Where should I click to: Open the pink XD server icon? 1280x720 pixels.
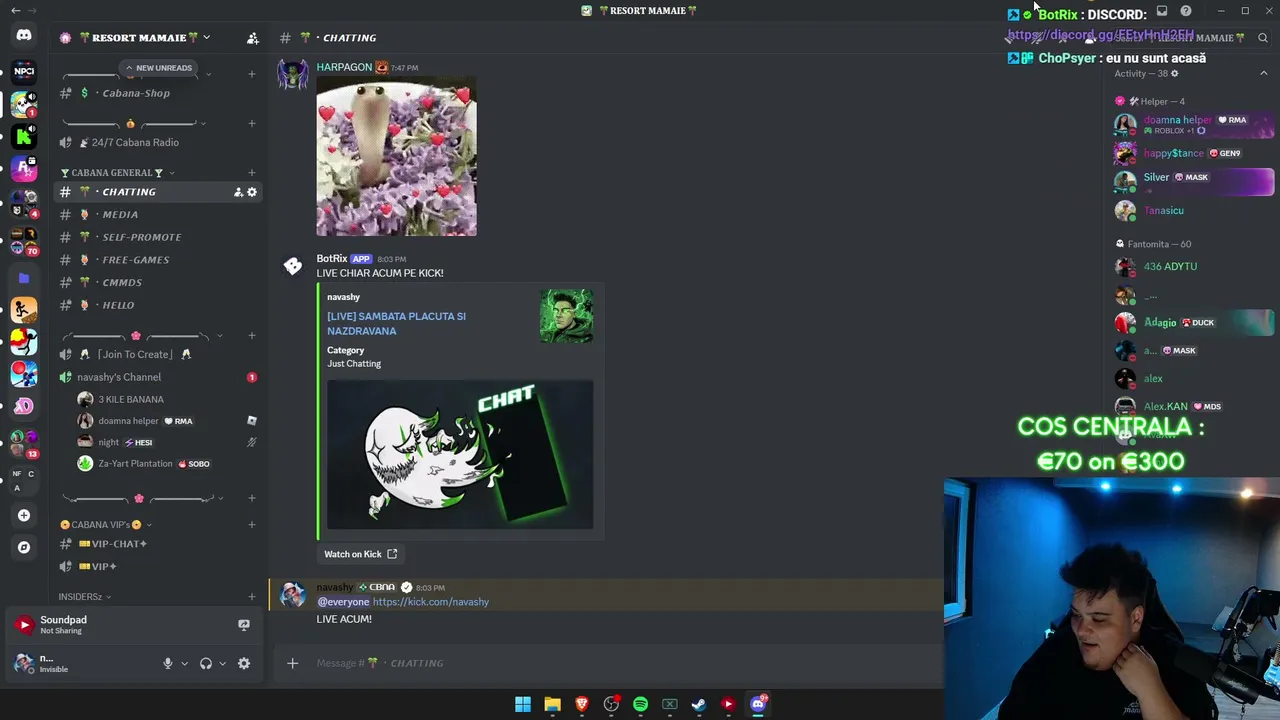click(24, 406)
